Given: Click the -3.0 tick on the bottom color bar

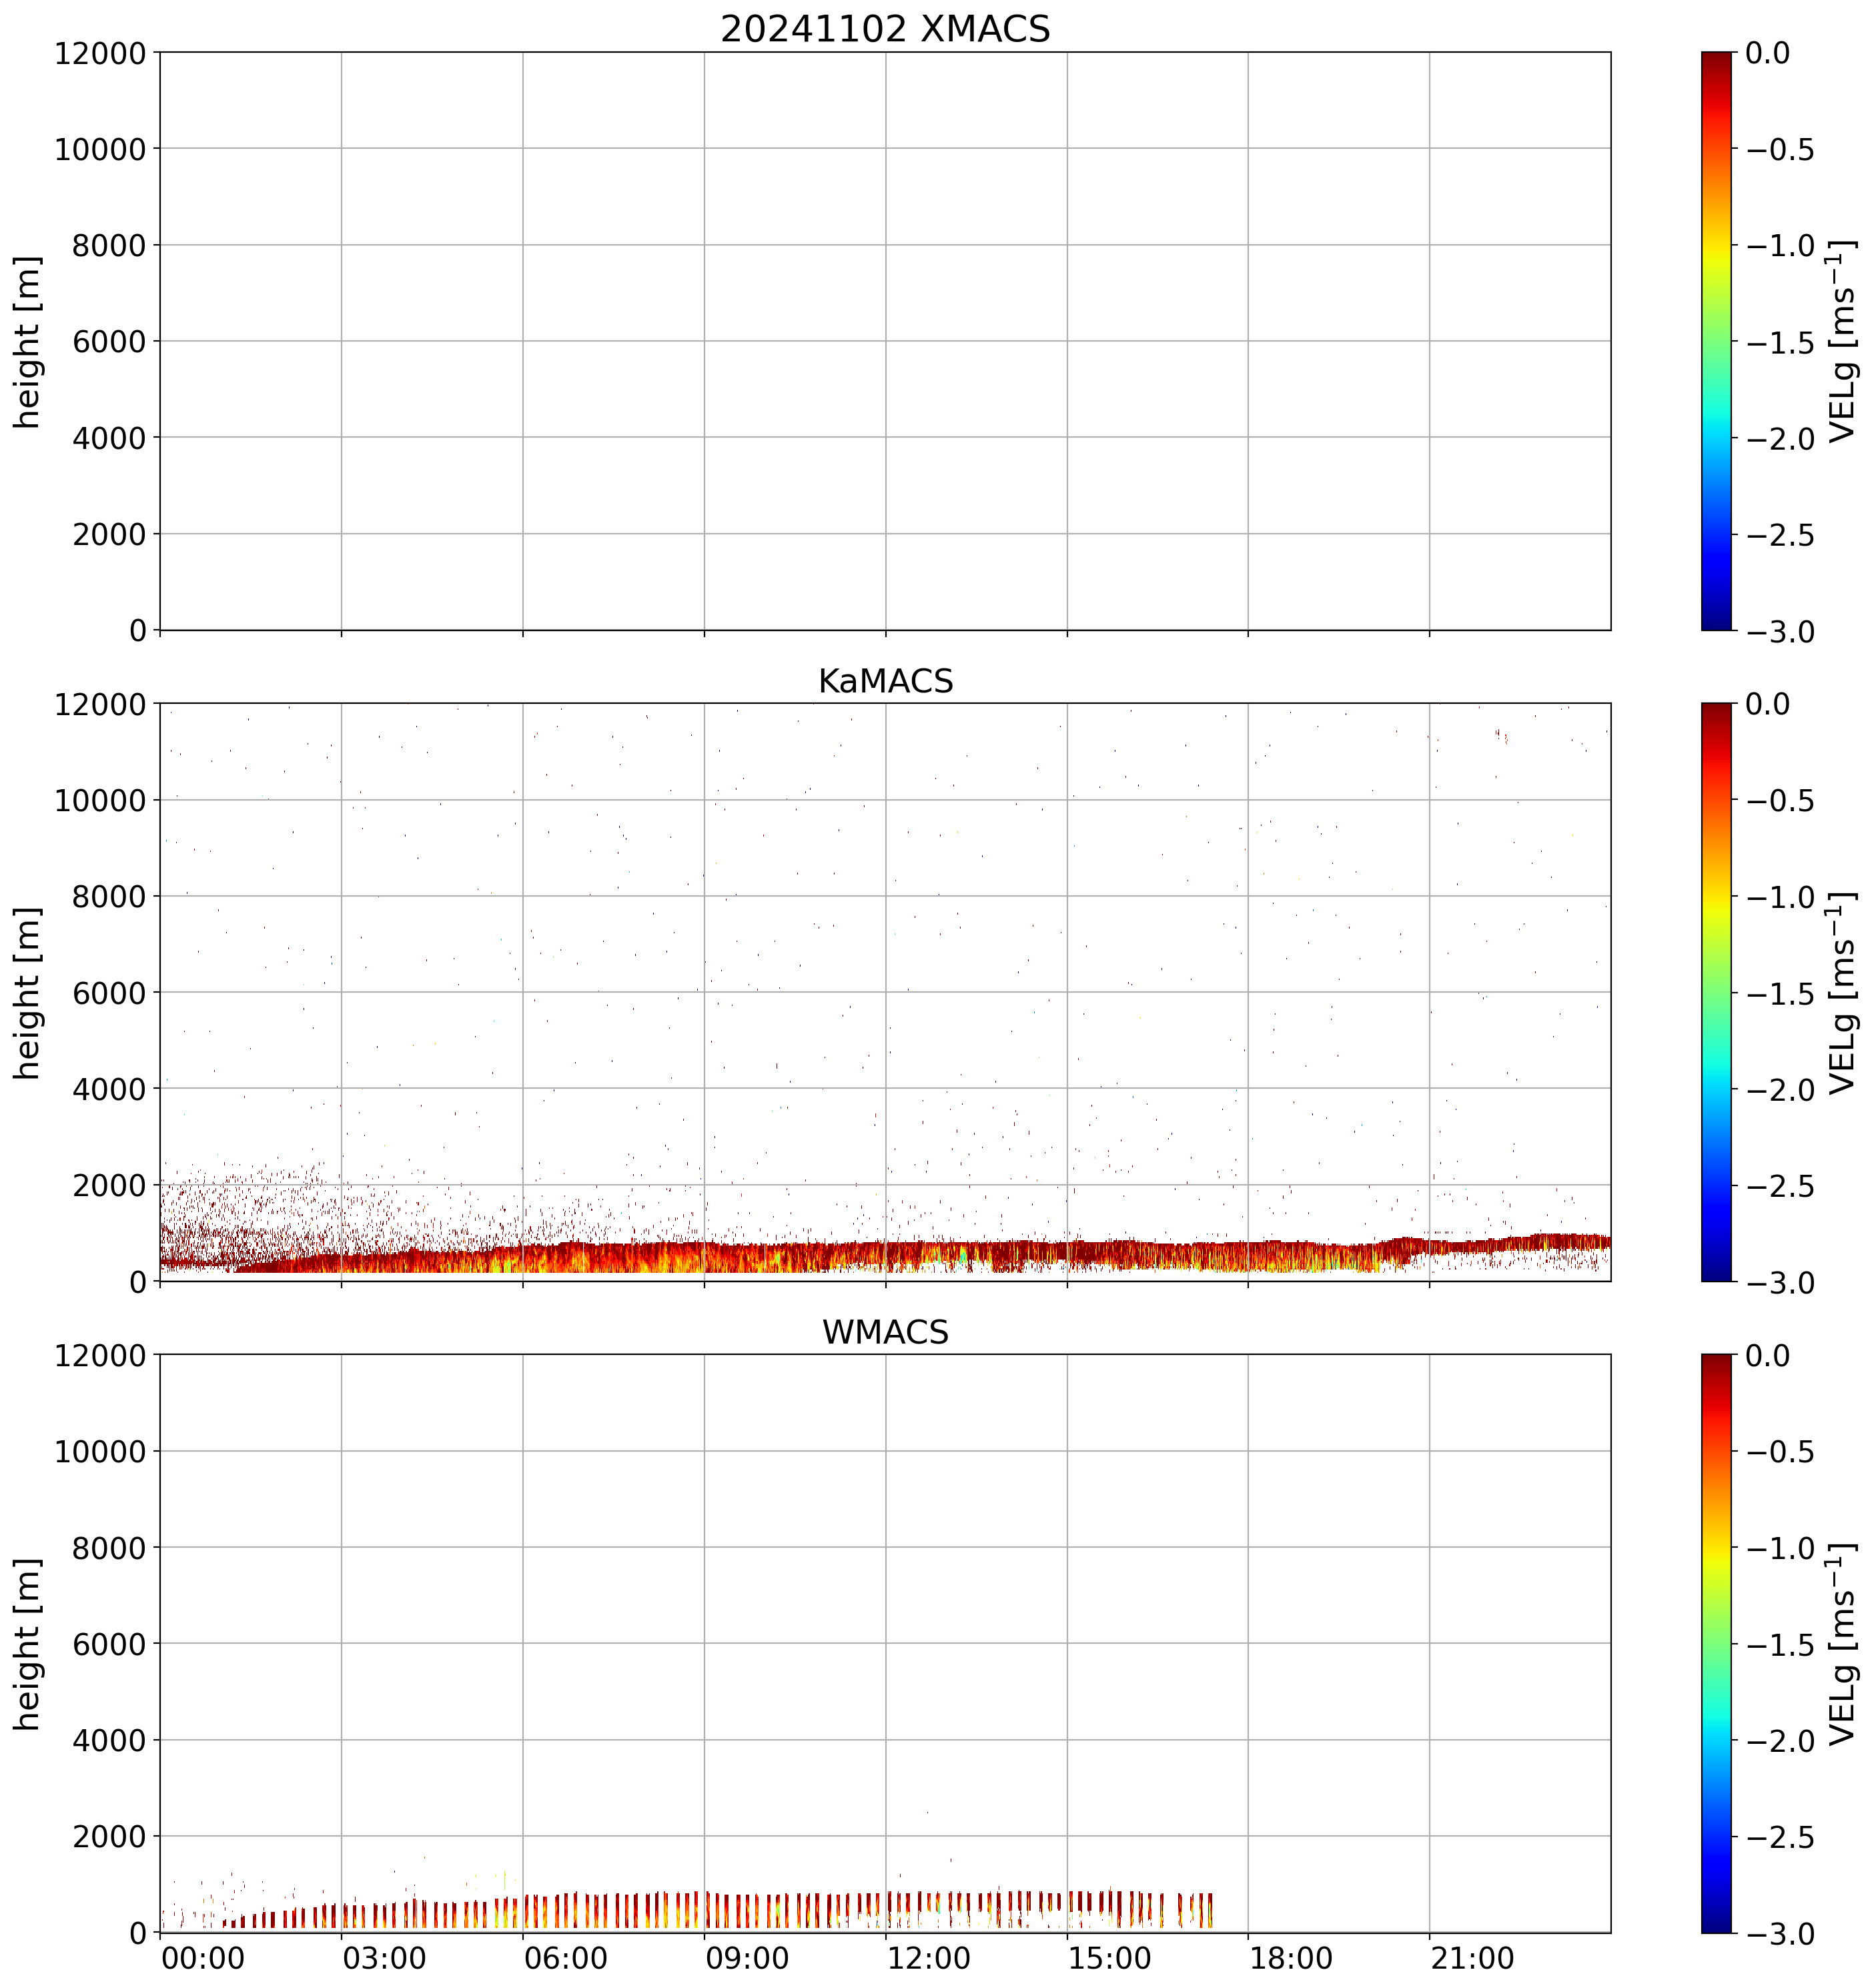Looking at the screenshot, I should tap(1780, 1934).
